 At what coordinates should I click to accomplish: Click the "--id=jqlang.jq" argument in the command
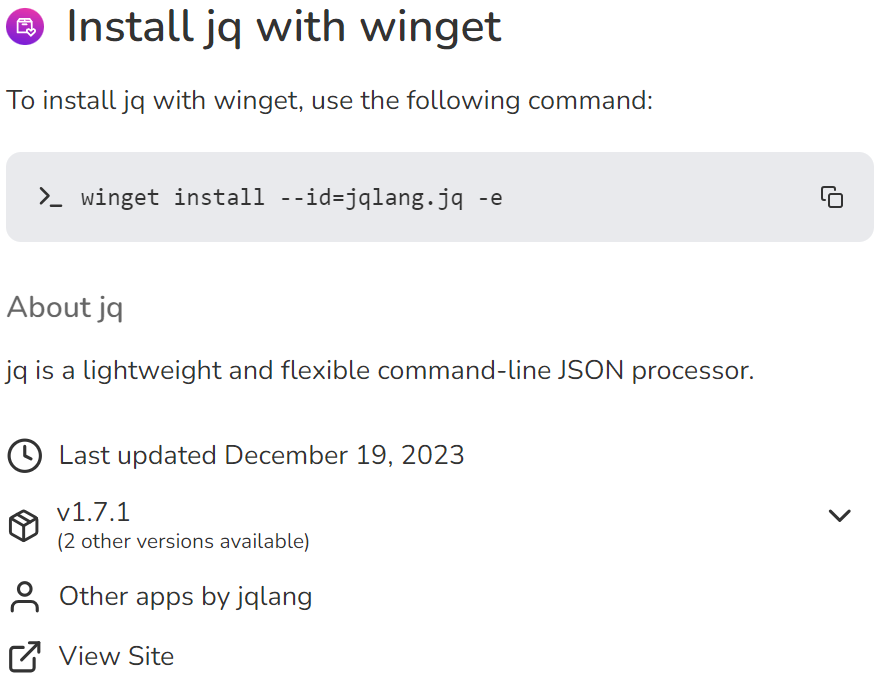tap(370, 198)
